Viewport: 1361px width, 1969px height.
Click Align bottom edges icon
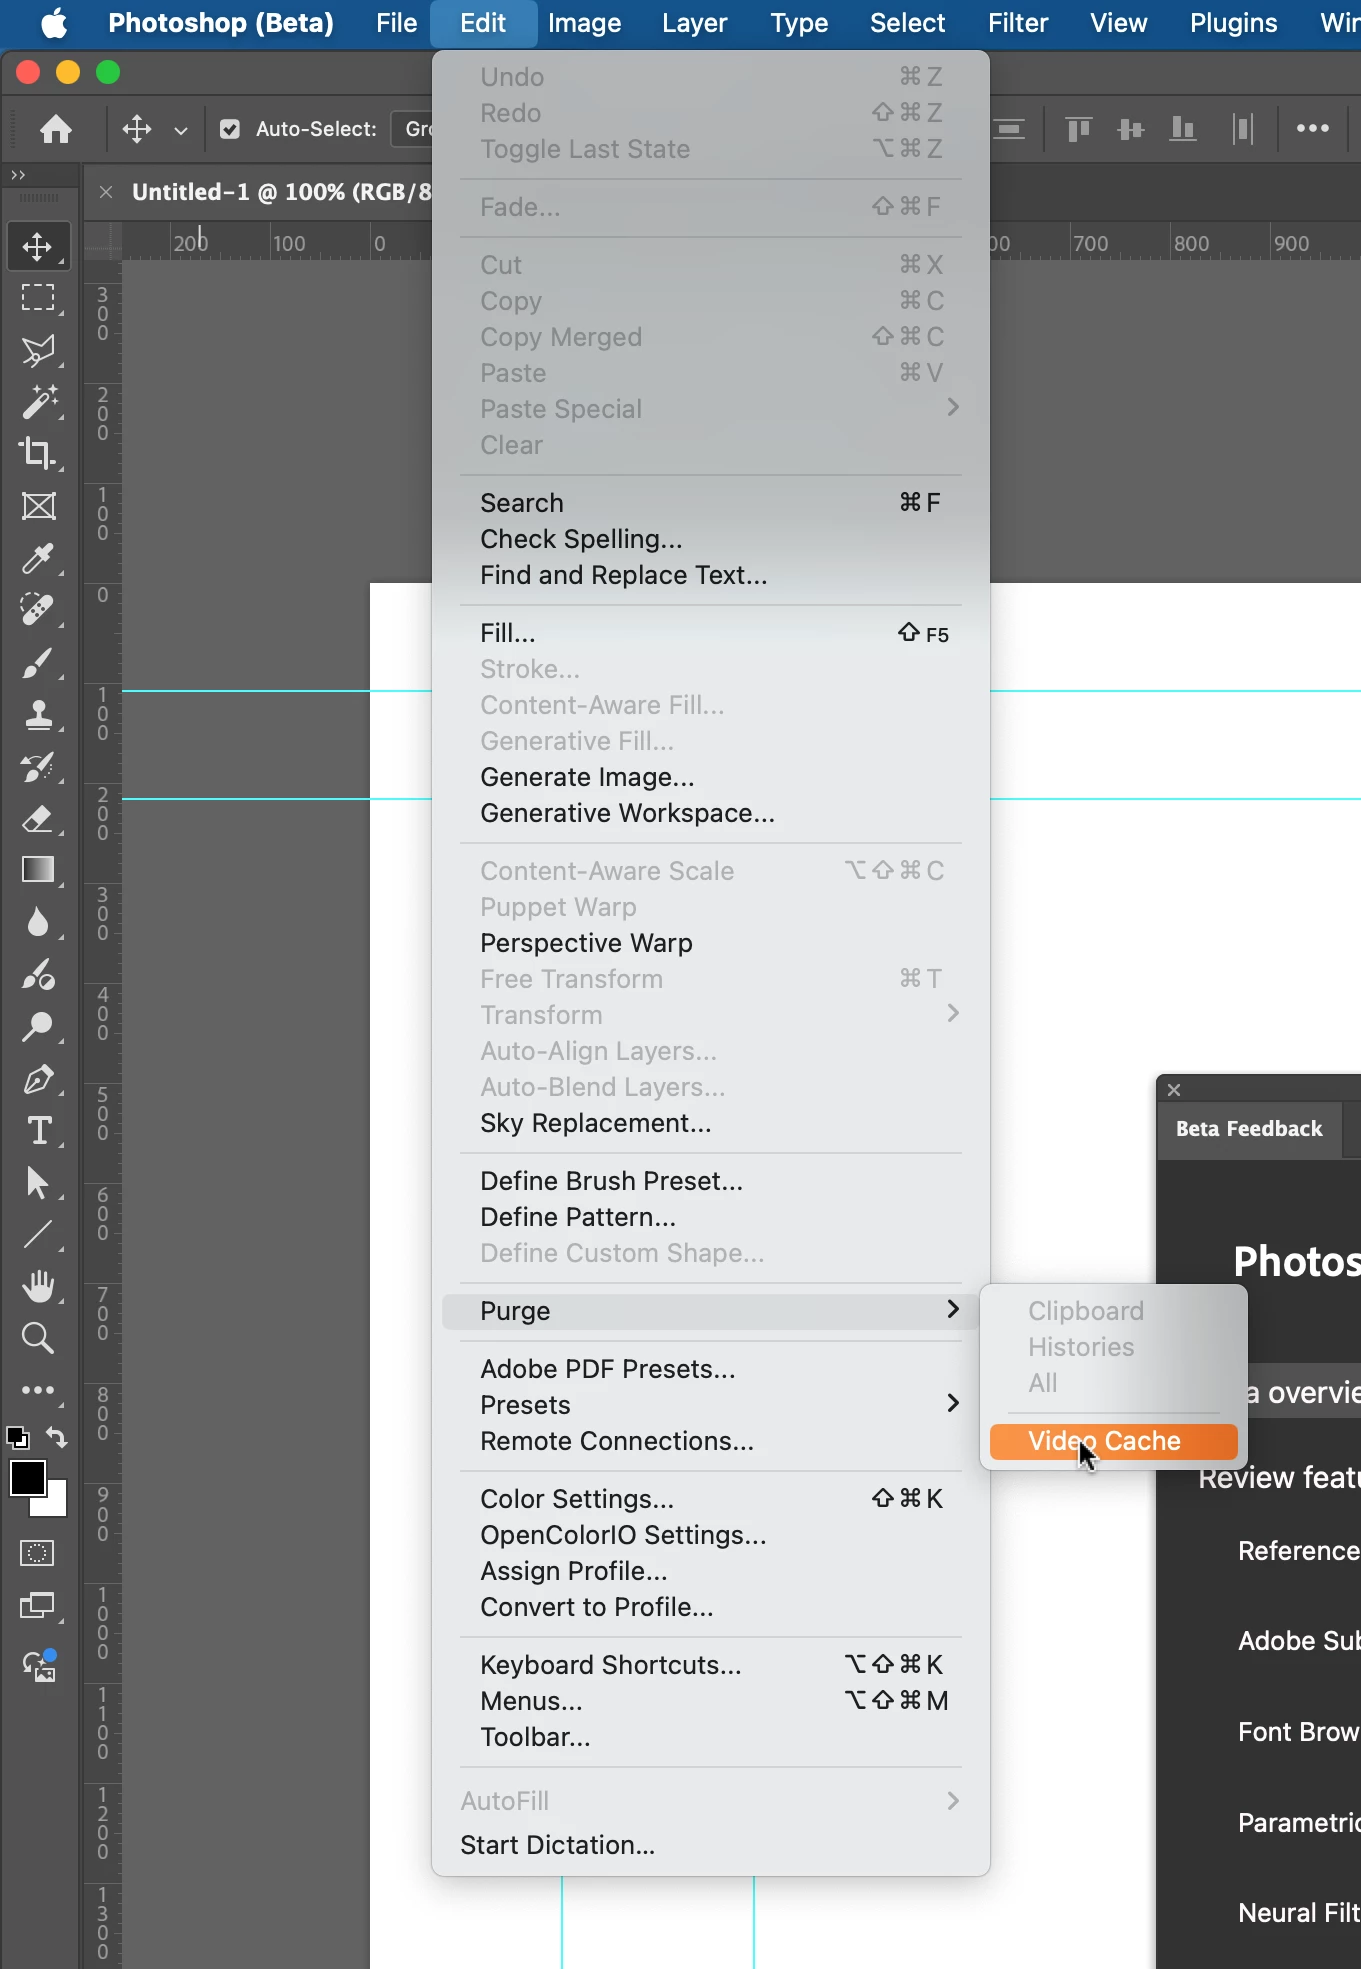(1183, 129)
